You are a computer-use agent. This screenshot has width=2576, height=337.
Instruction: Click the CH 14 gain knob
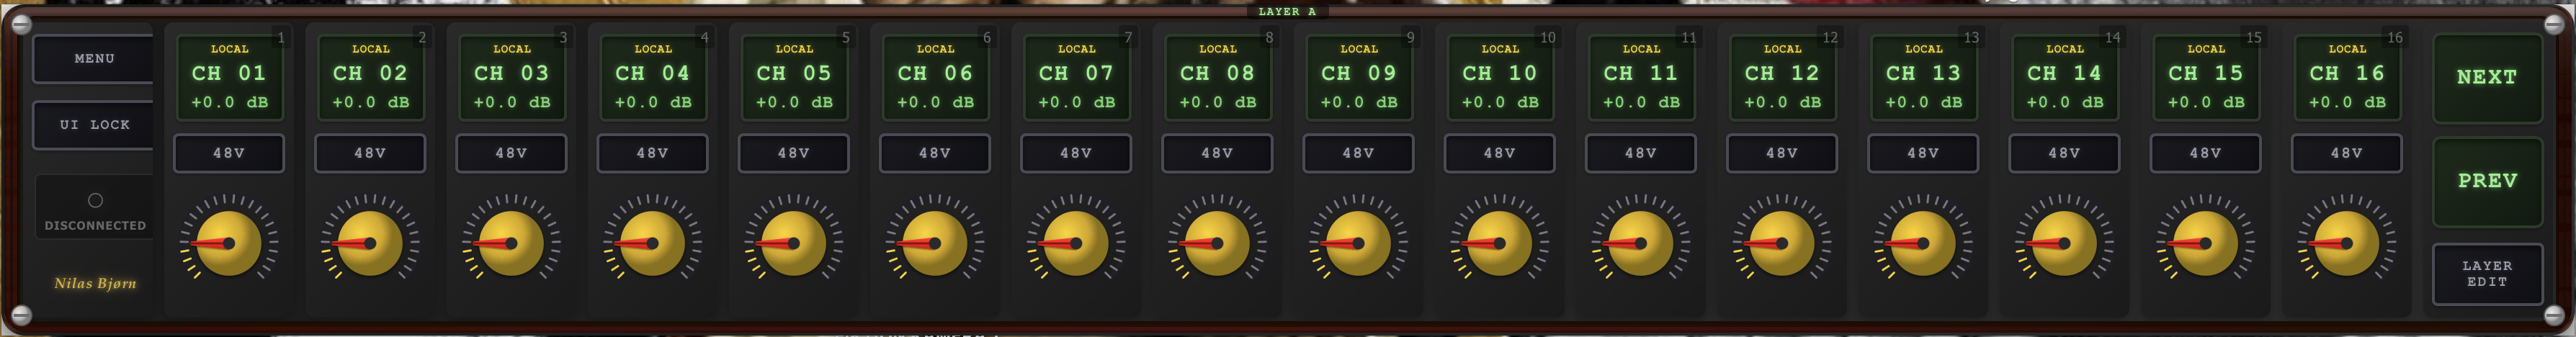tap(2064, 243)
